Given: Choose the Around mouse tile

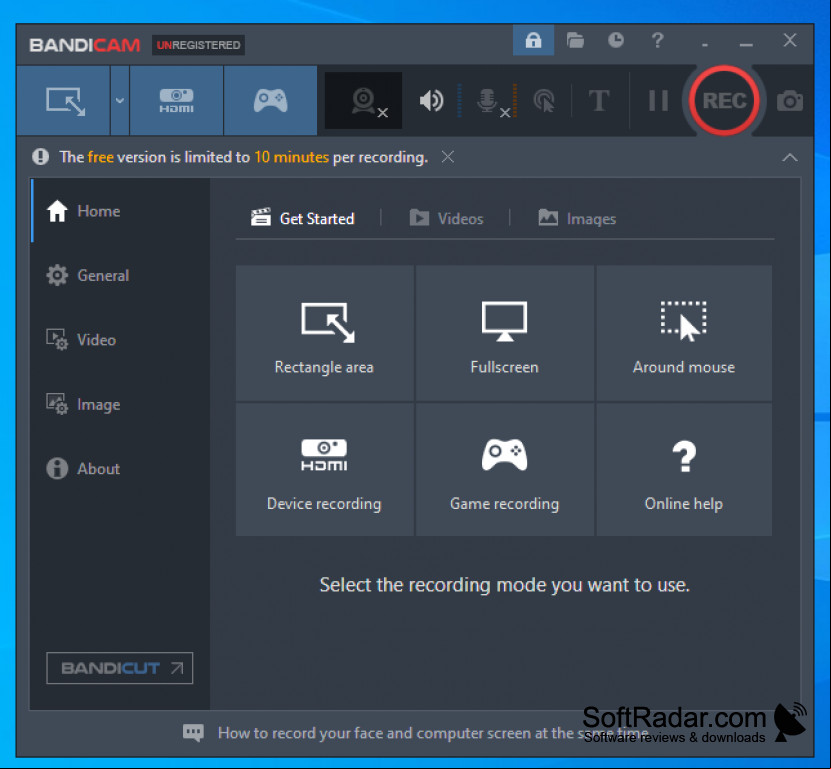Looking at the screenshot, I should point(684,333).
